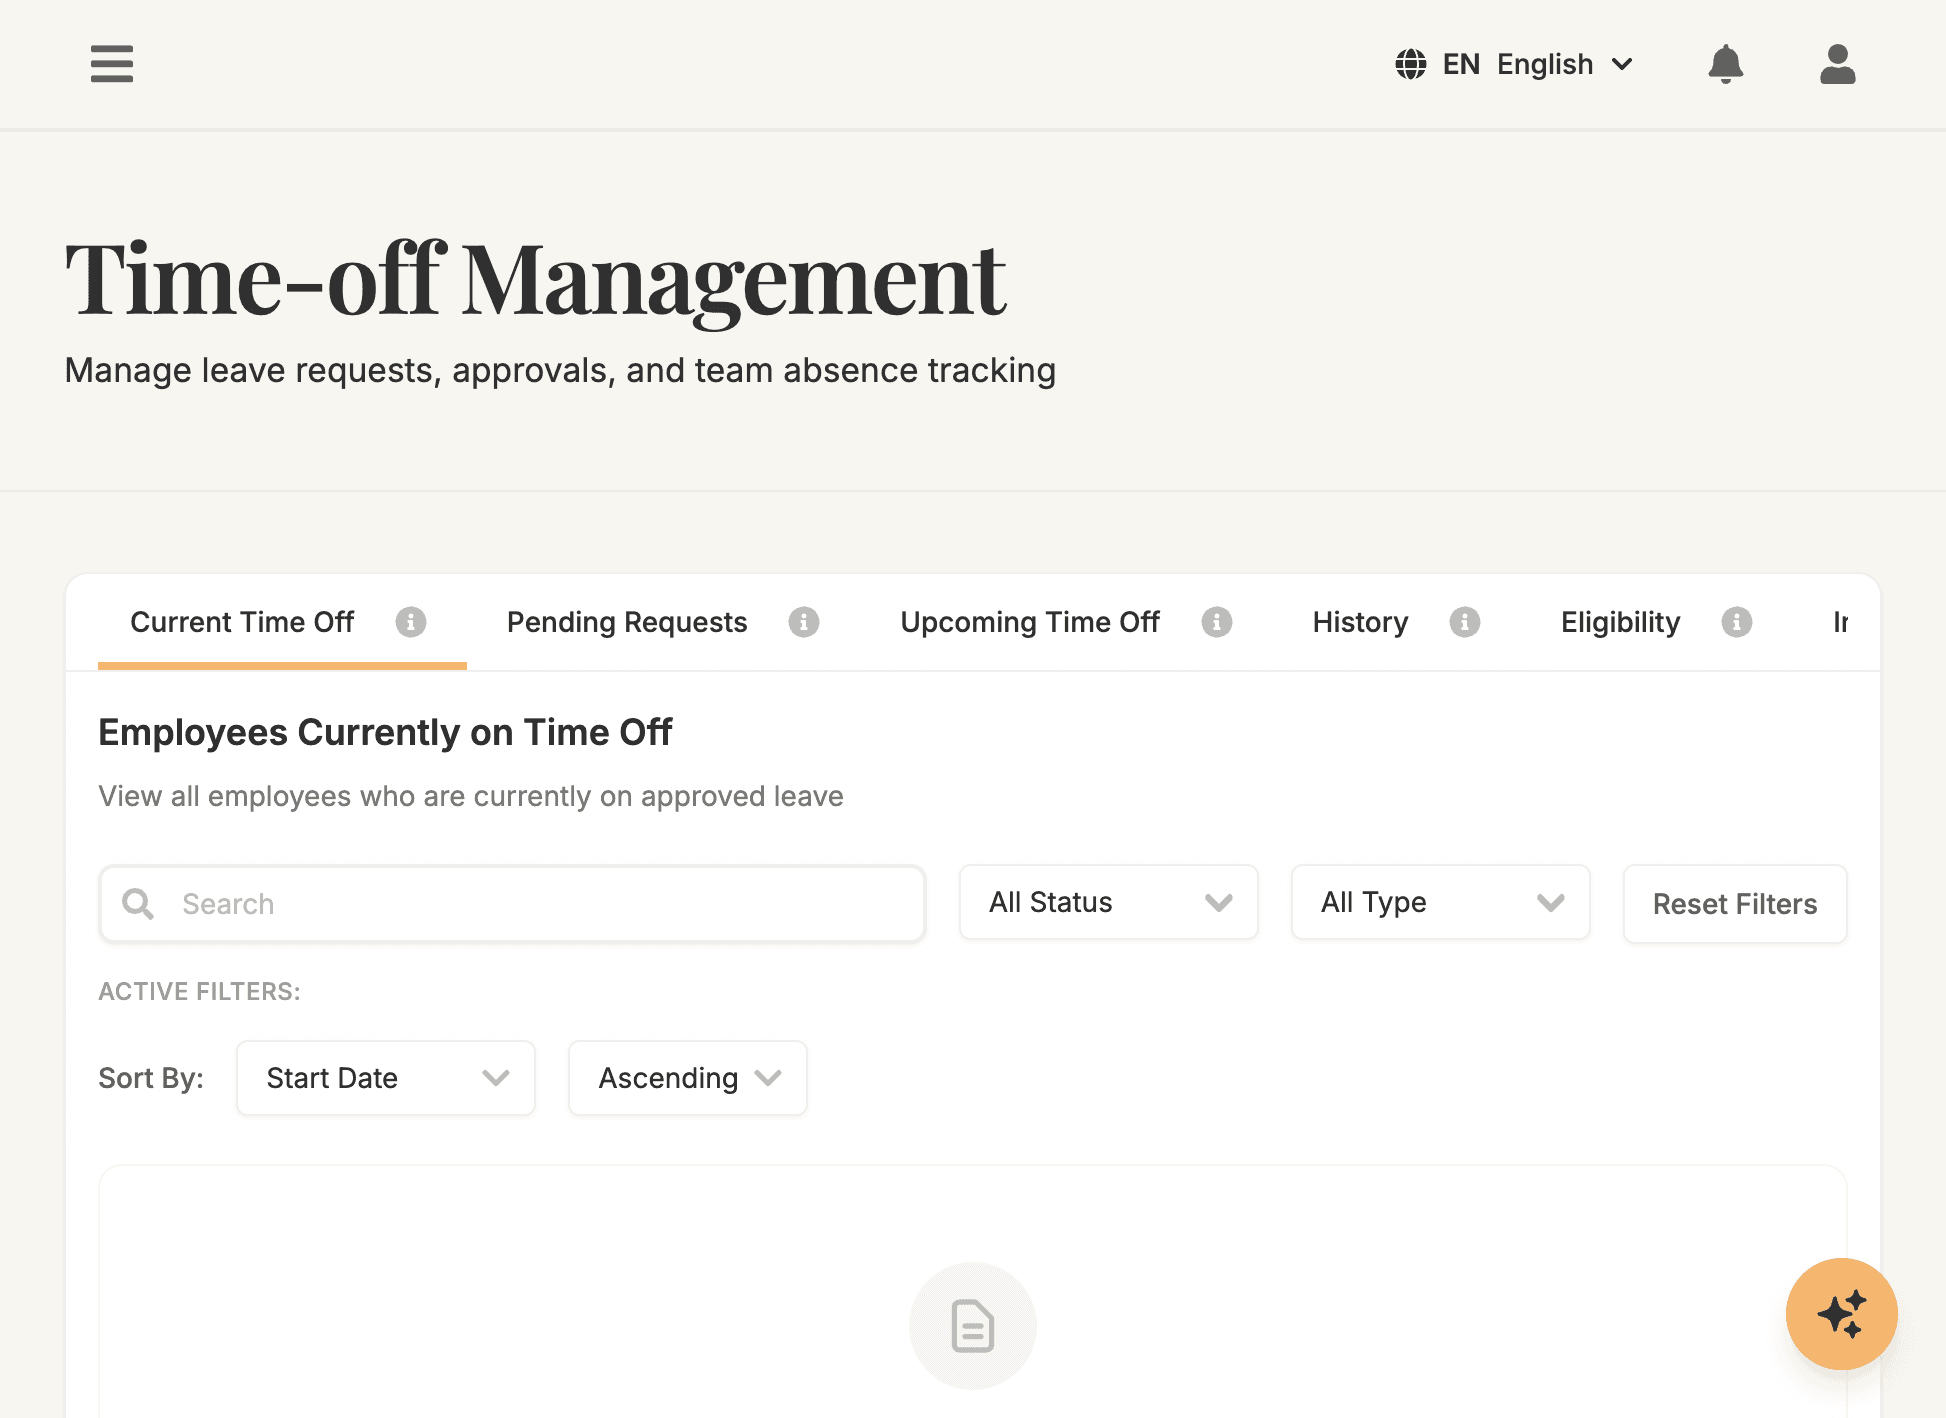Image resolution: width=1946 pixels, height=1418 pixels.
Task: Open the Start Date sort dropdown
Action: pos(385,1078)
